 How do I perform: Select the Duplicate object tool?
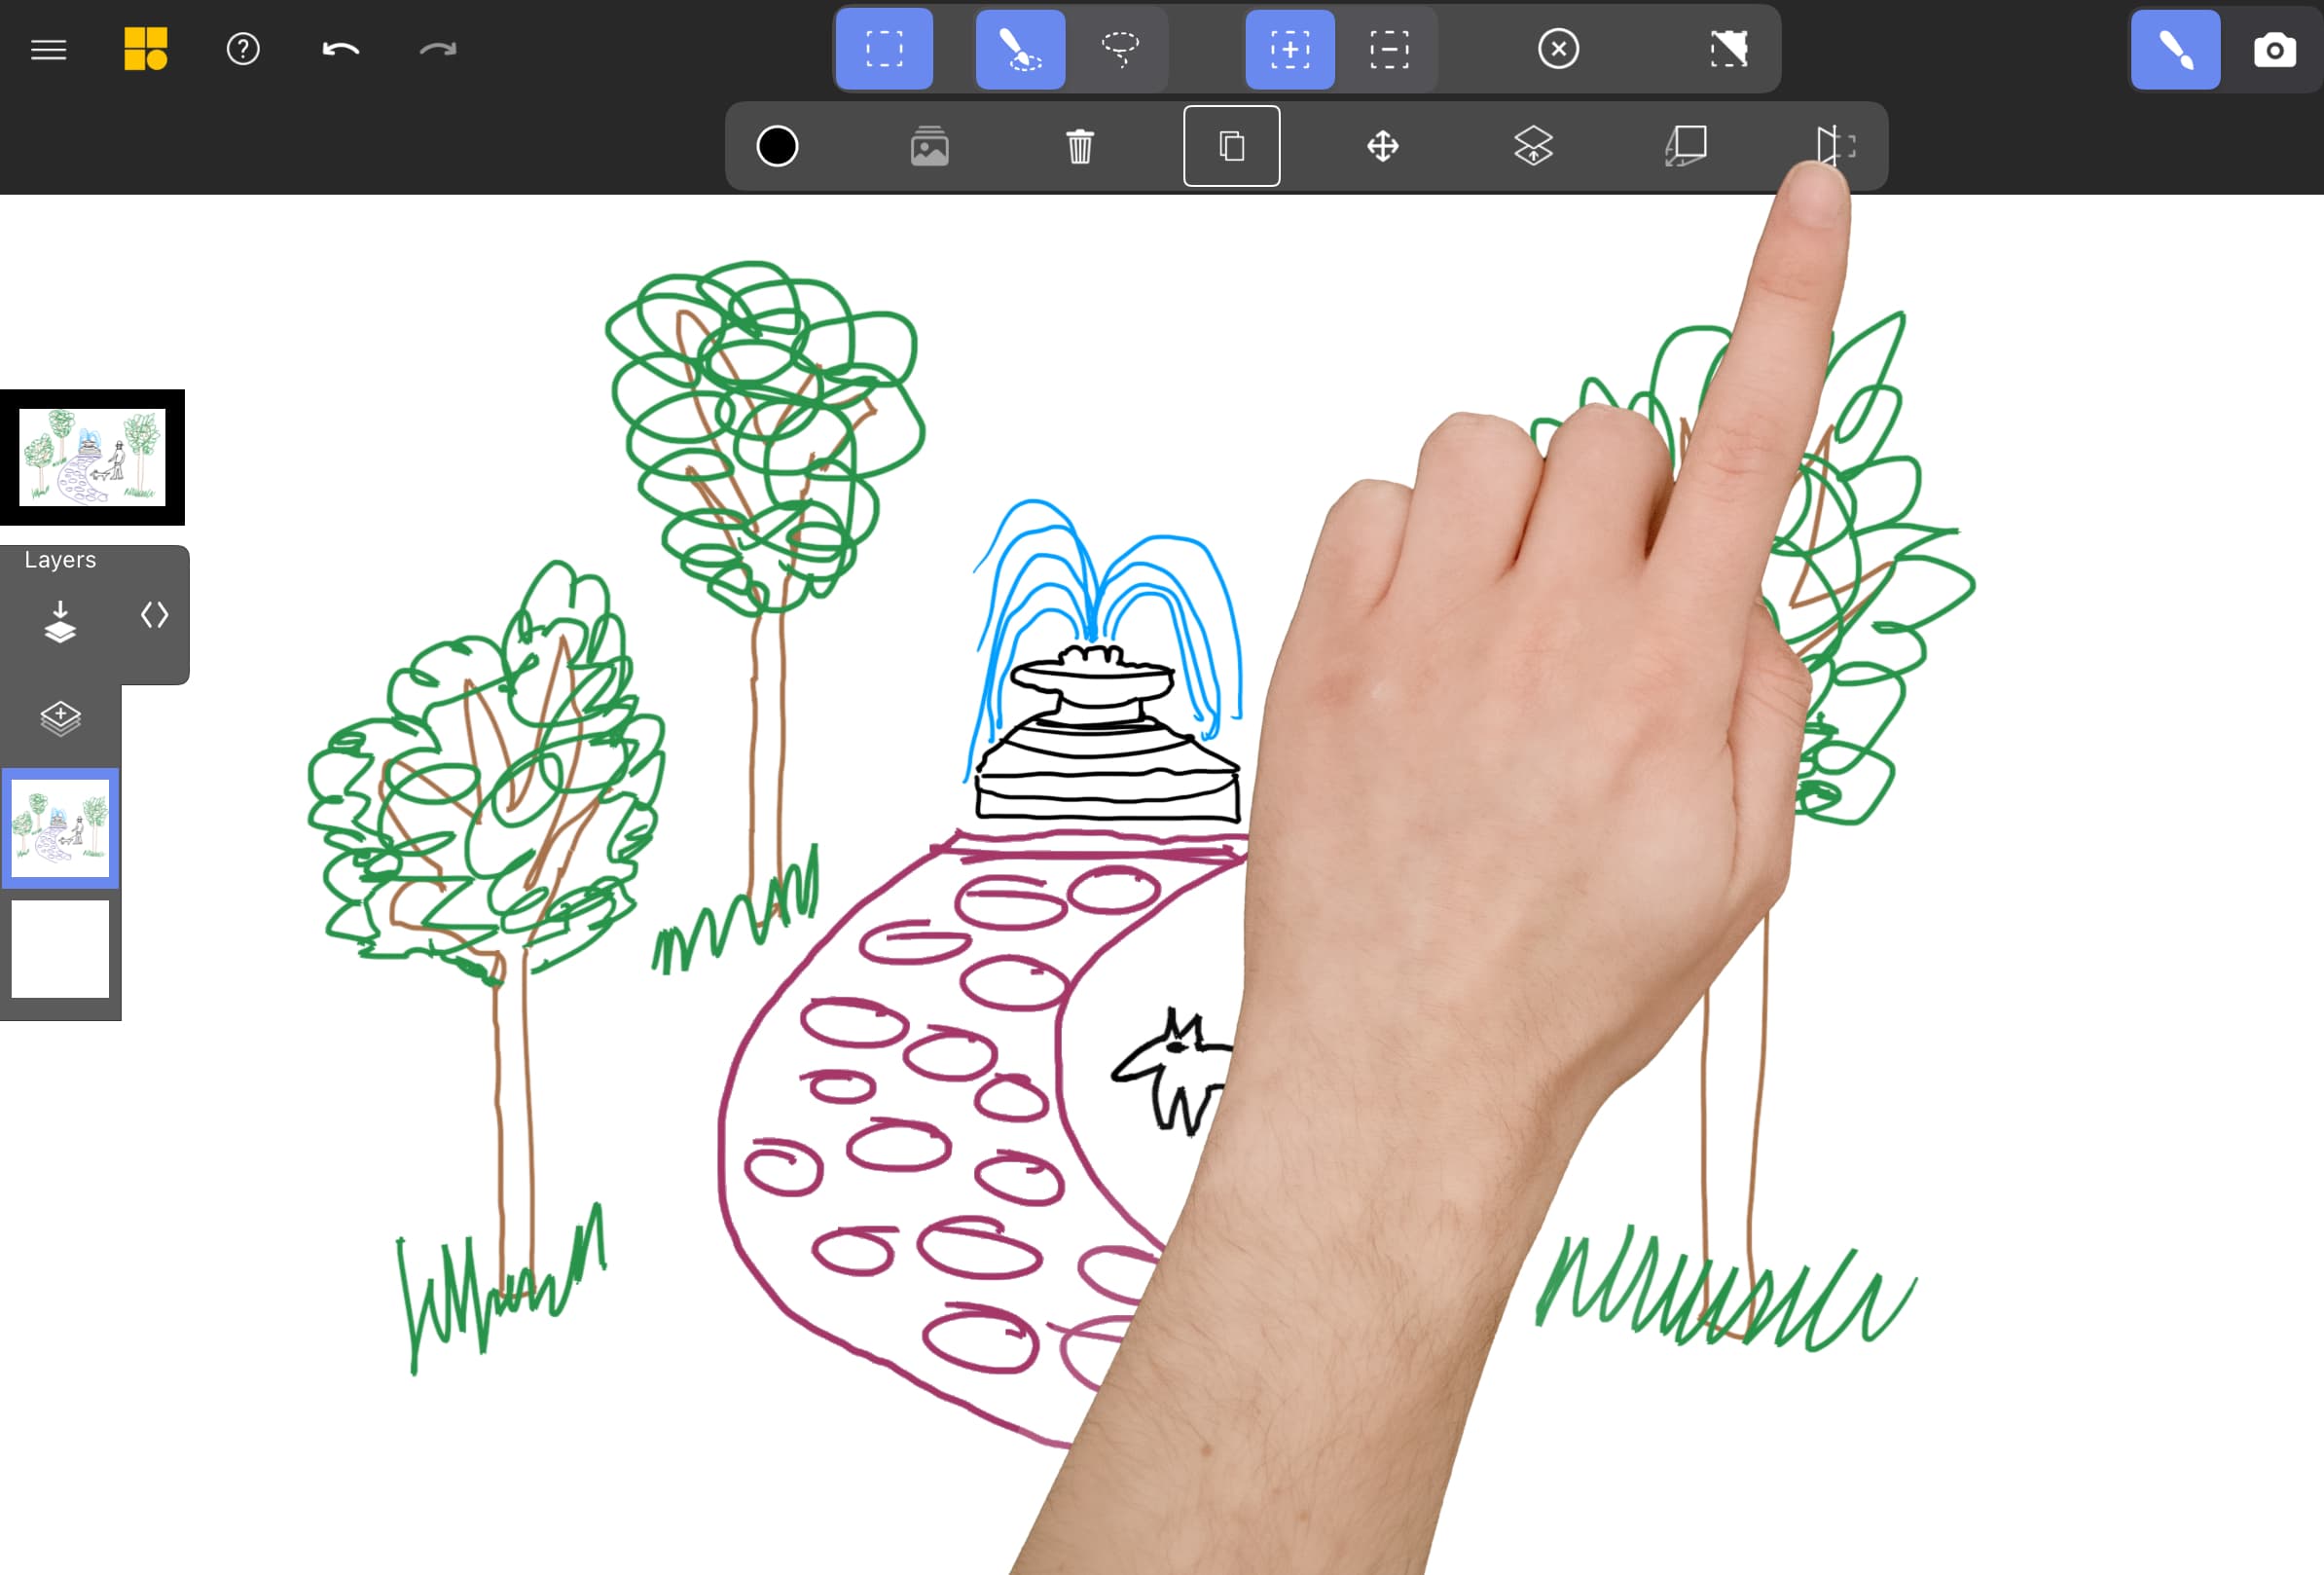click(x=1229, y=144)
